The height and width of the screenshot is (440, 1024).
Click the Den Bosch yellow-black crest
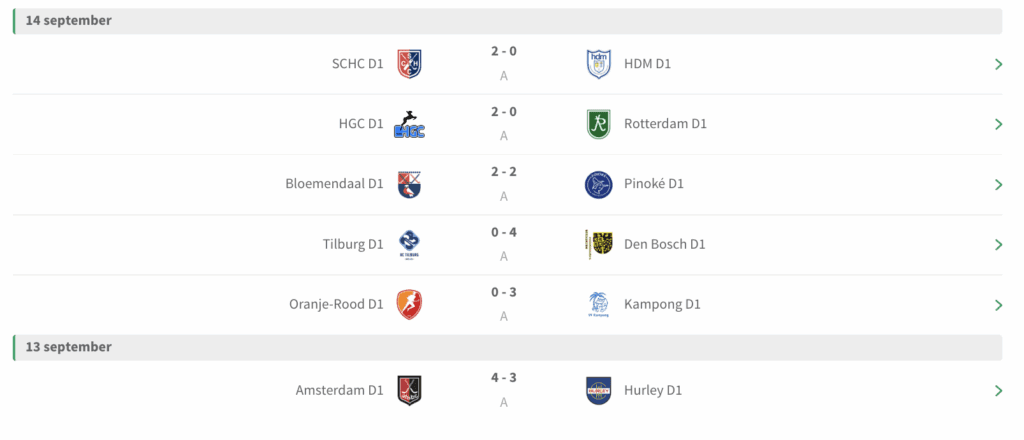pos(598,244)
